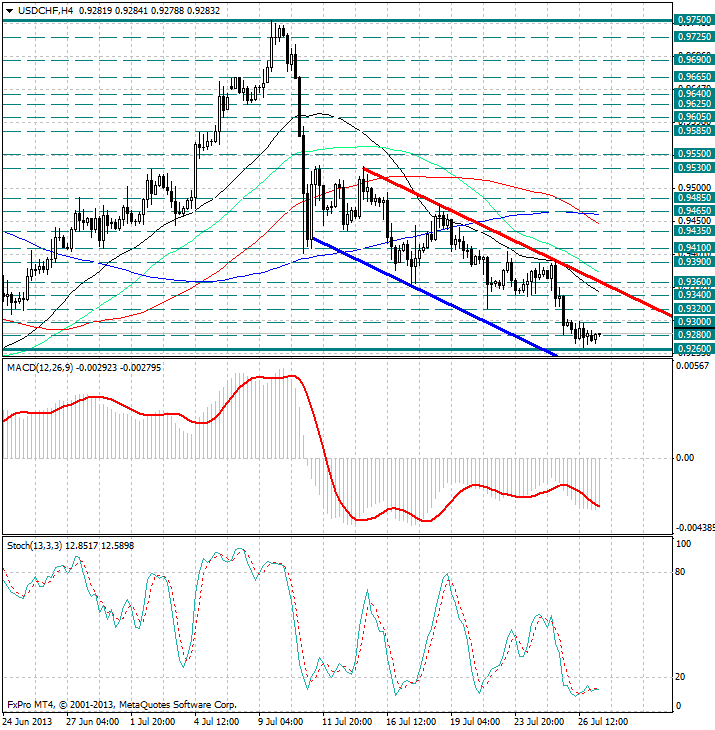Select the 0.96400 price level label

[694, 94]
